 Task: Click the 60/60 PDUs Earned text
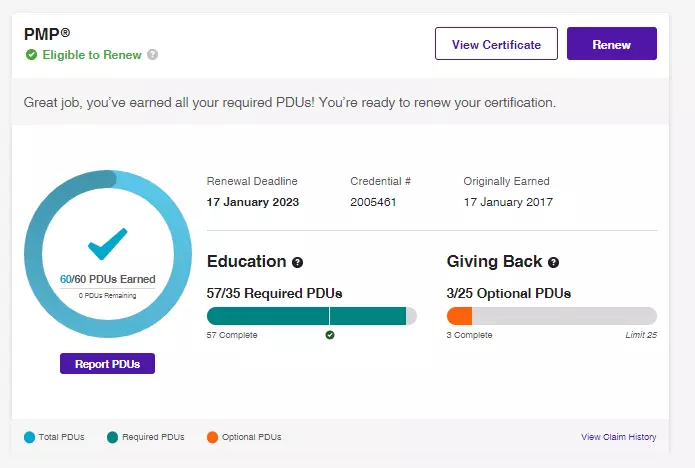107,279
